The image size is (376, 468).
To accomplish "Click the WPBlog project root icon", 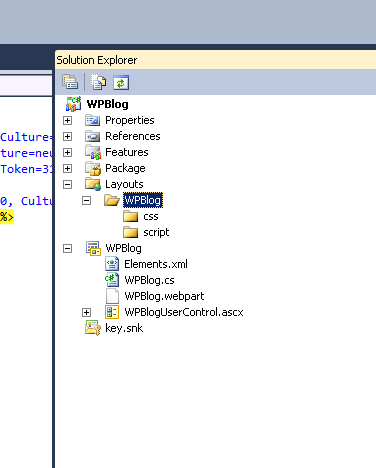I will (73, 104).
